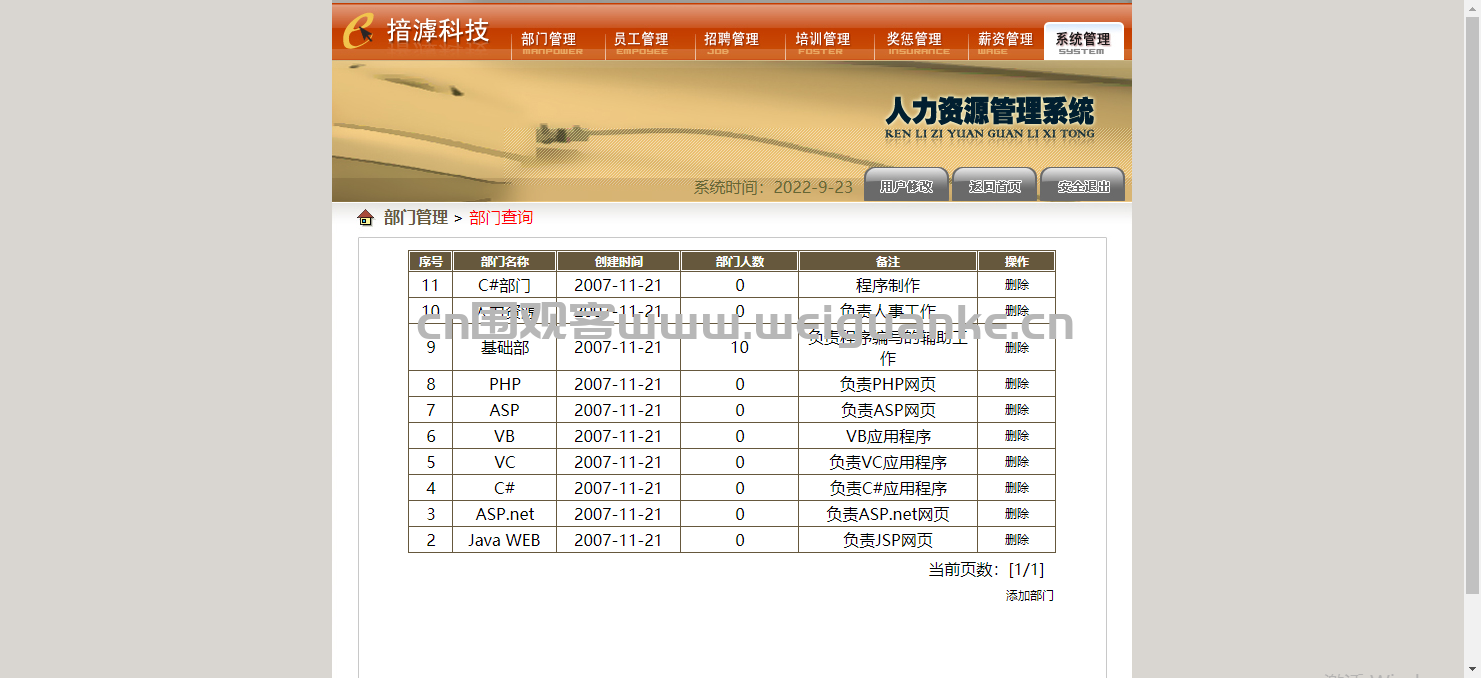The image size is (1481, 678).
Task: Open the 部门管理 menu tab
Action: 549,40
